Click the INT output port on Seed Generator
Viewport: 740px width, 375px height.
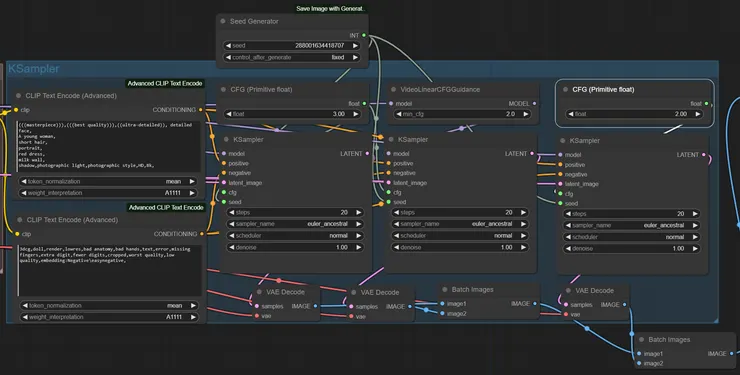tap(364, 35)
